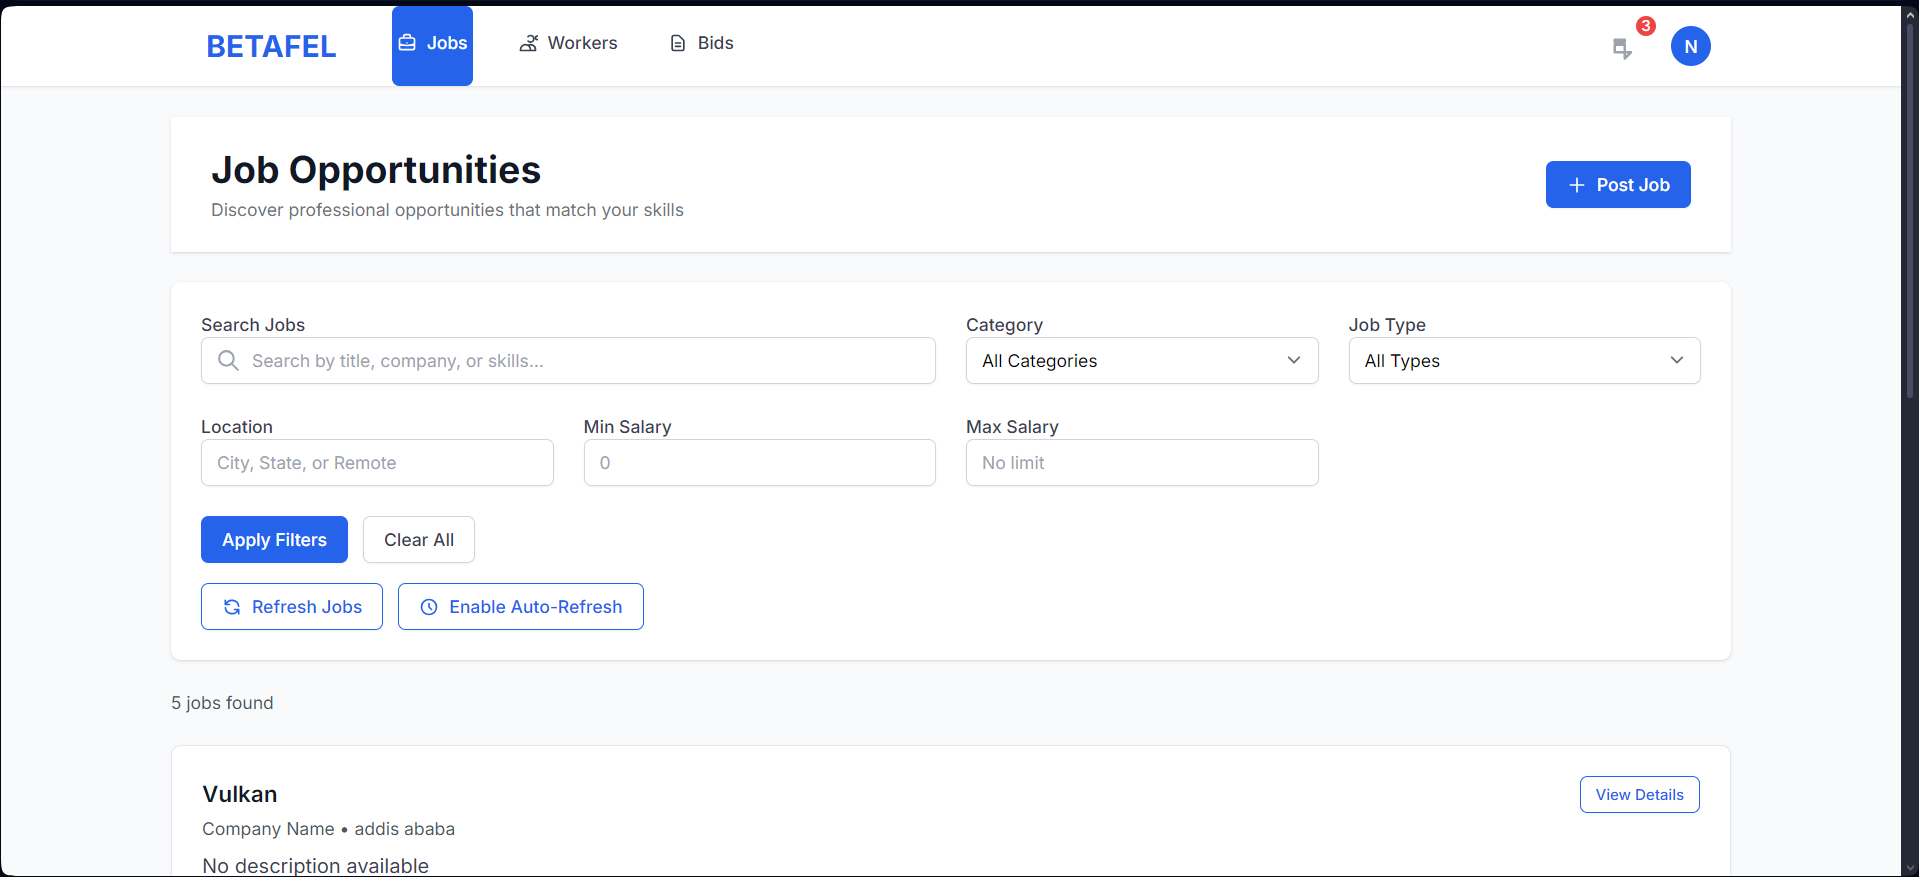The height and width of the screenshot is (877, 1919).
Task: Click the '5 jobs found' text
Action: pyautogui.click(x=222, y=703)
